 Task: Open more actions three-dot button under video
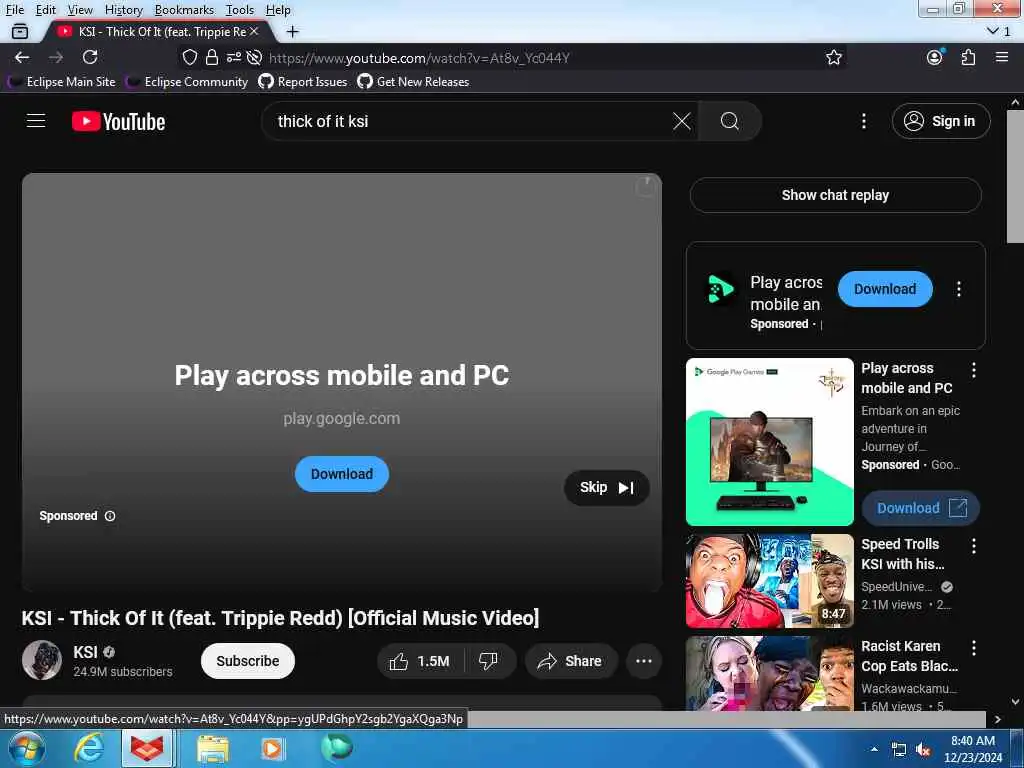pos(644,662)
